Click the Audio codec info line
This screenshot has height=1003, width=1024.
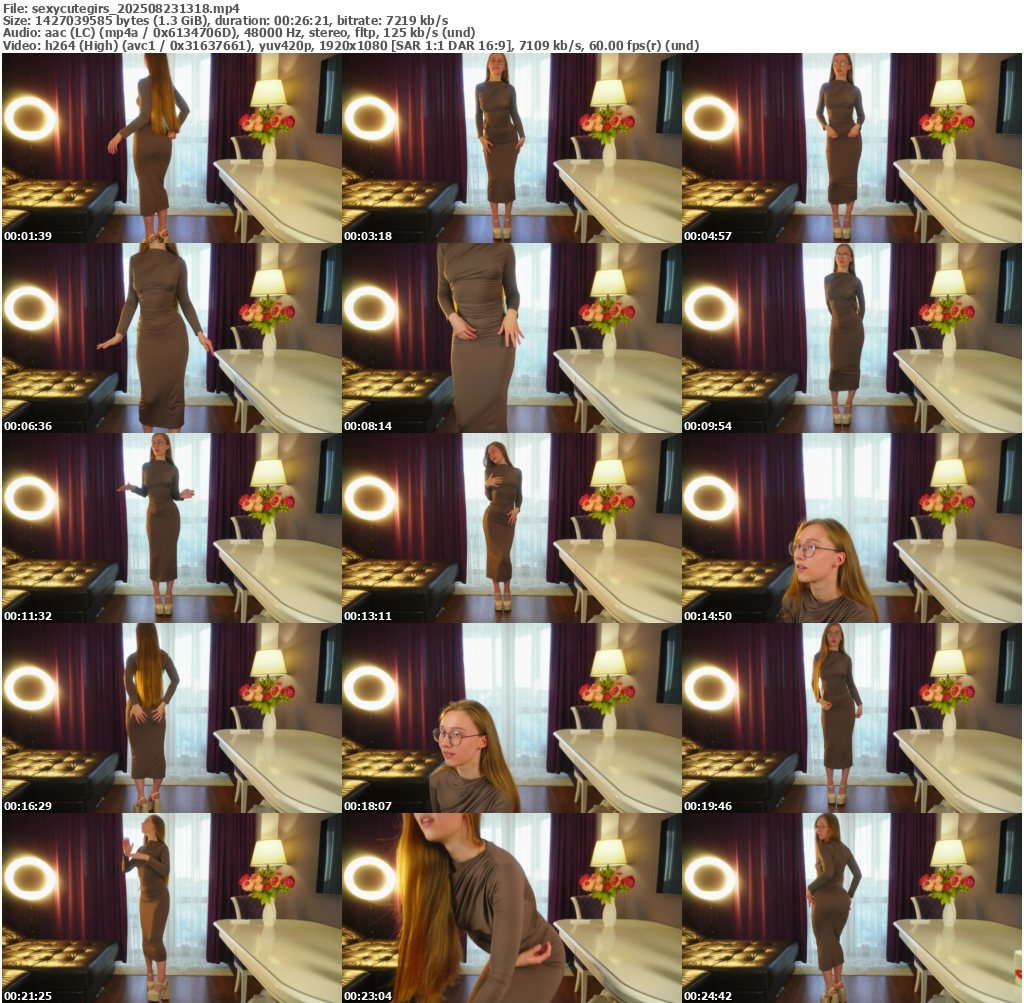(x=239, y=33)
